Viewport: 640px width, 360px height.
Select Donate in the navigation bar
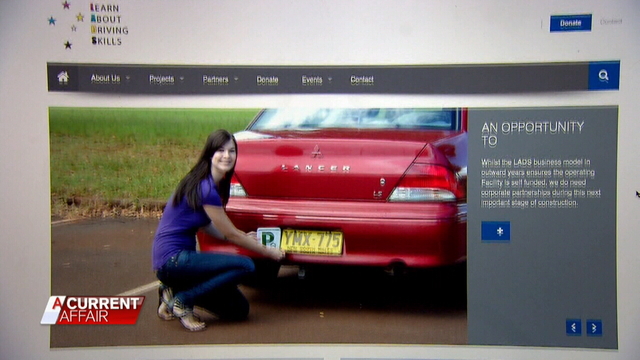(267, 80)
